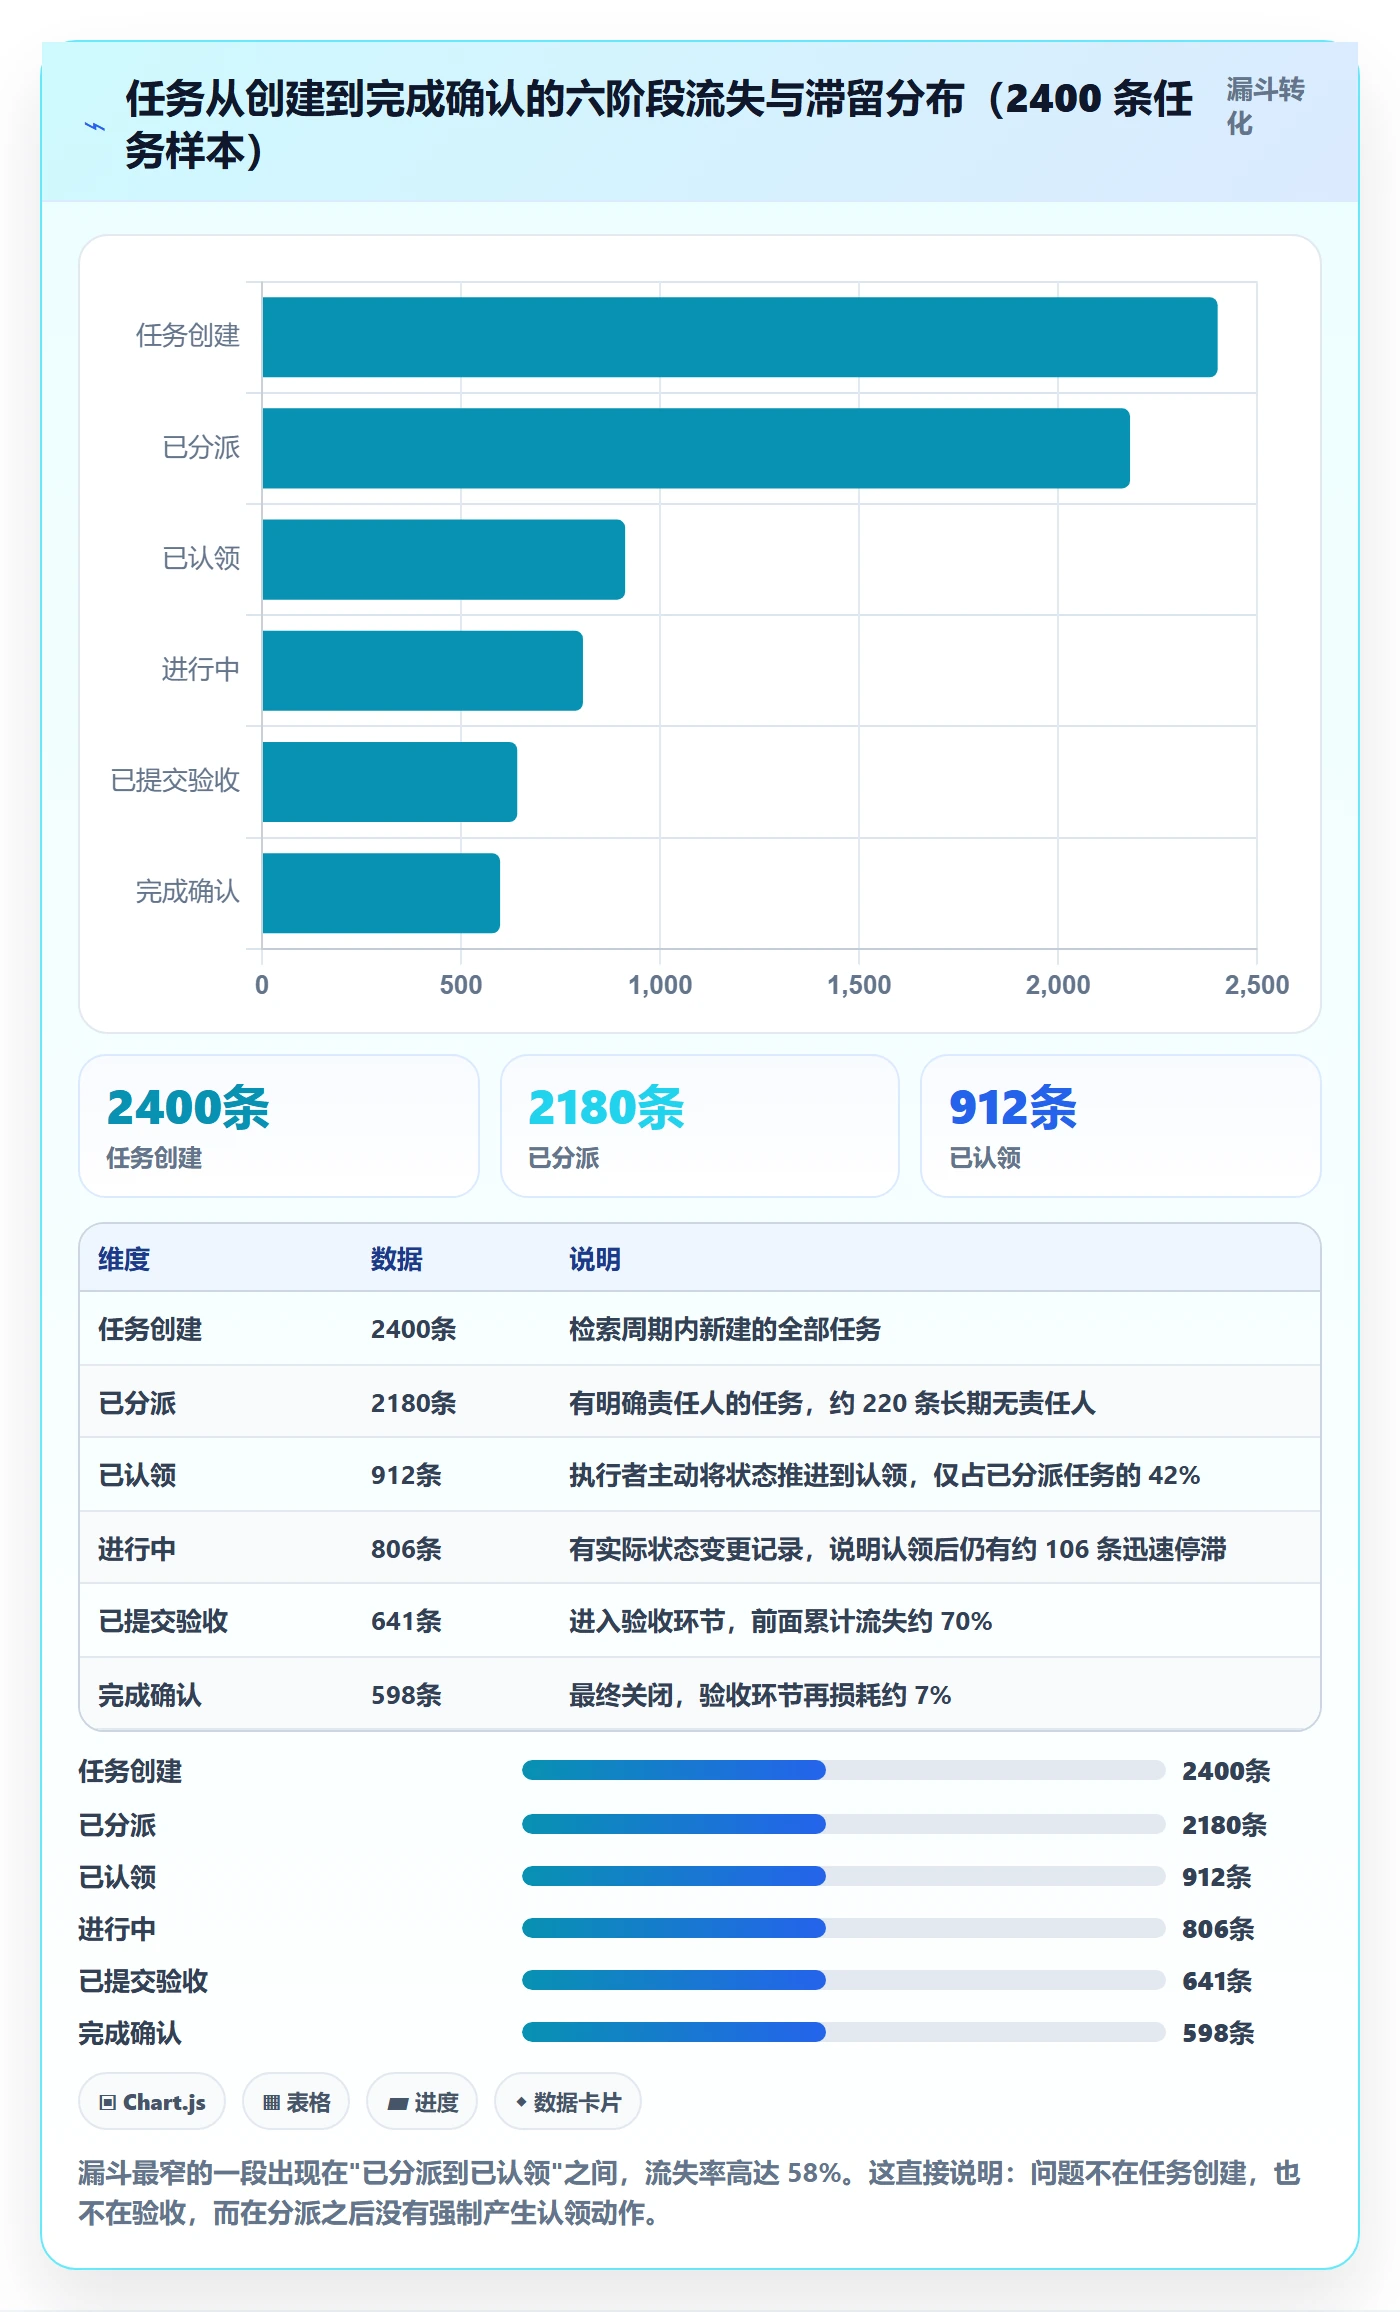Click the 数据 column header
Screen dimensions: 1400x2312
click(x=397, y=1259)
